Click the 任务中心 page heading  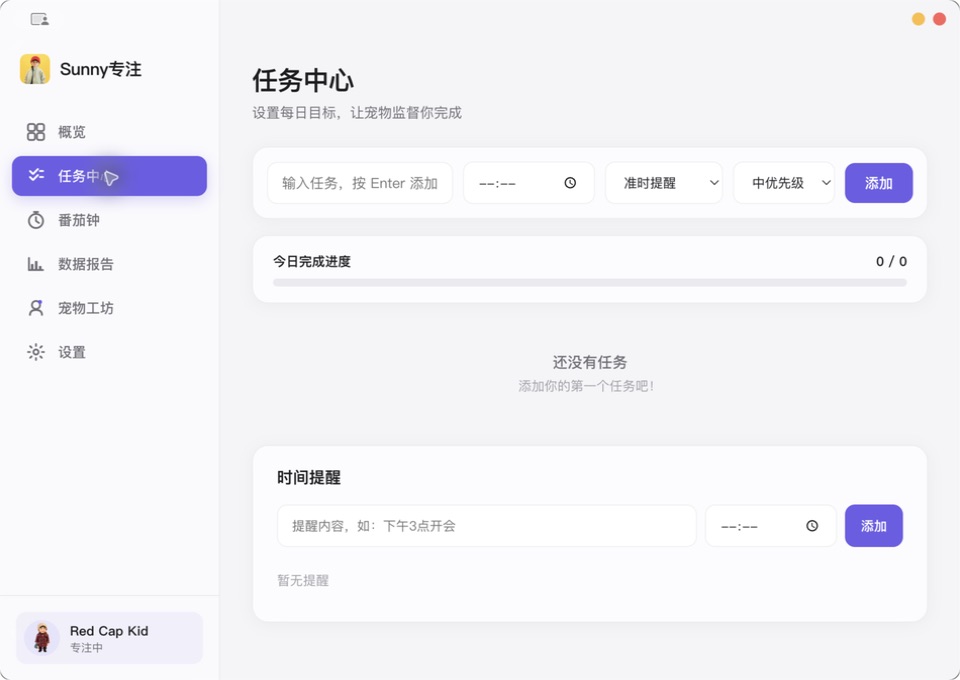303,80
